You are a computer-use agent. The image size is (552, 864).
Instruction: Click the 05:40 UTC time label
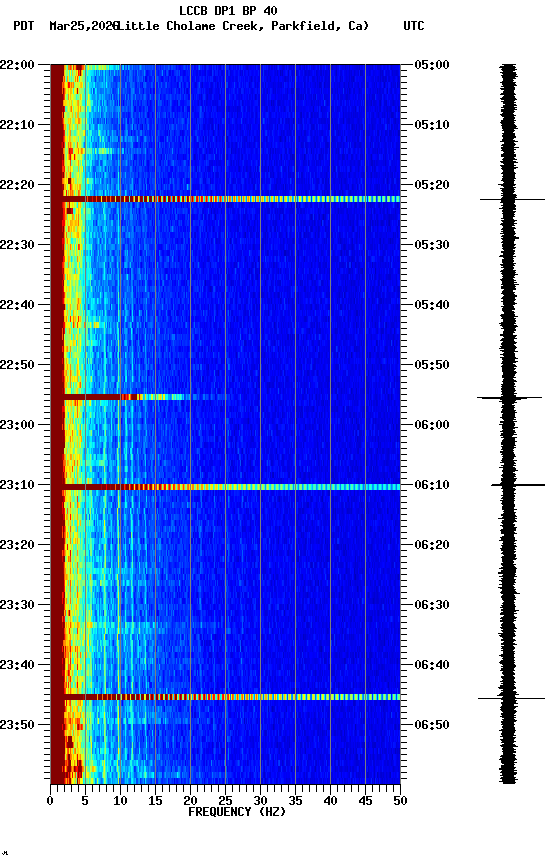tap(432, 305)
